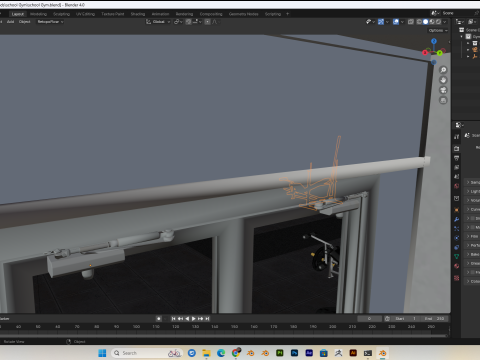Open Microsoft Edge from taskbar
The width and height of the screenshot is (480, 360).
point(221,353)
